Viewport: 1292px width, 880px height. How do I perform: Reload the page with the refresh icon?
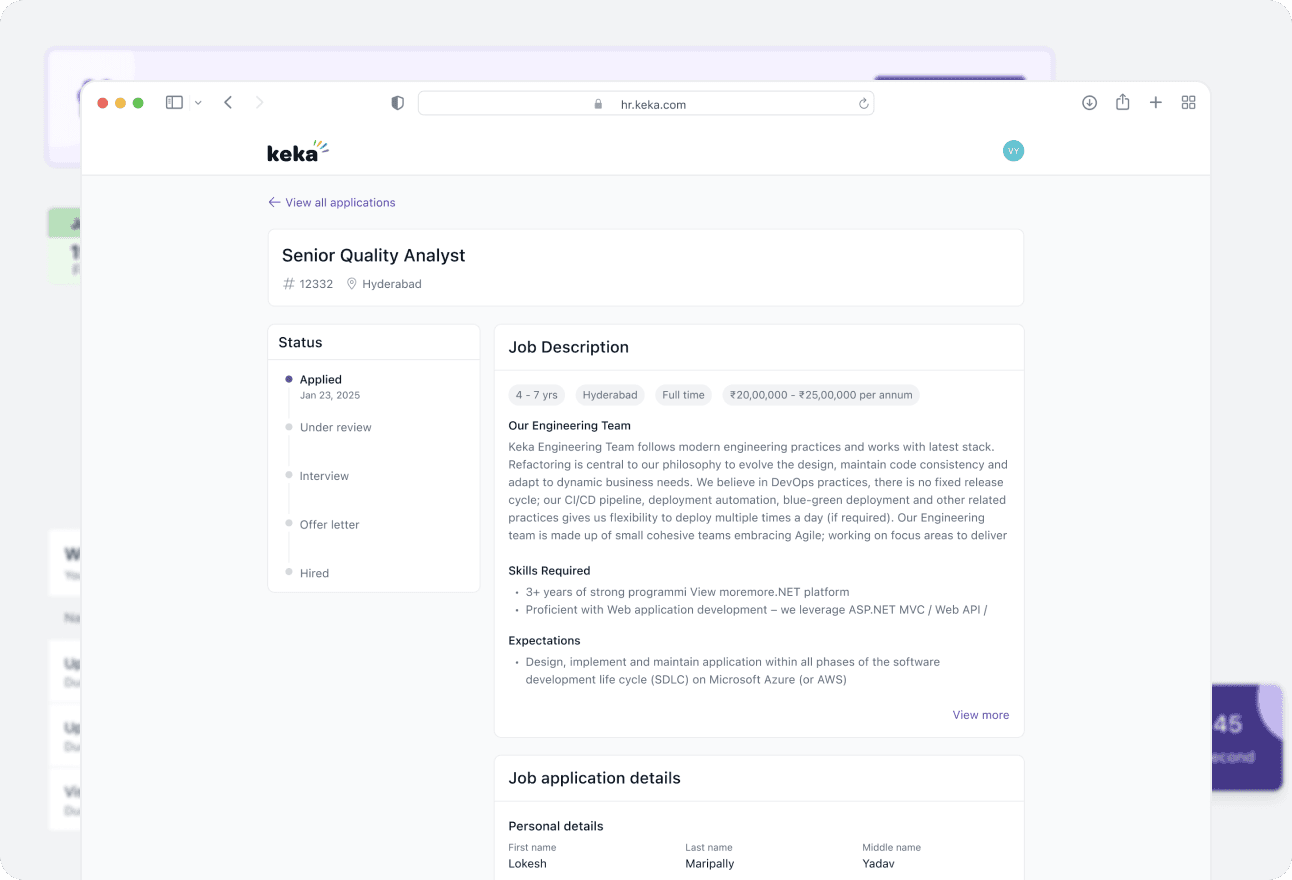863,103
